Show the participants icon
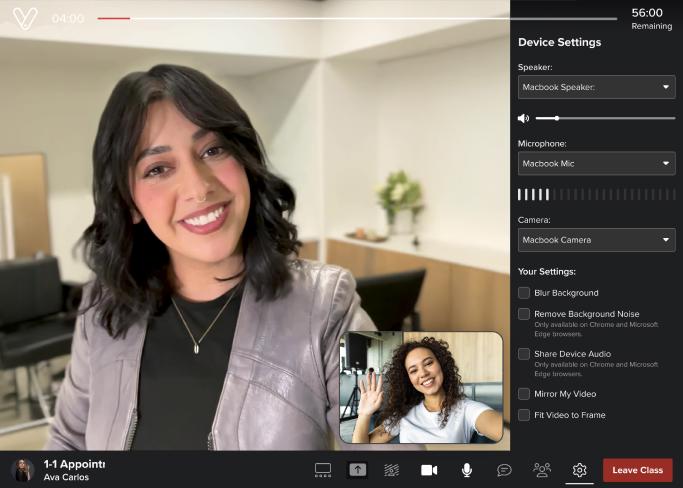This screenshot has width=683, height=488. [542, 470]
